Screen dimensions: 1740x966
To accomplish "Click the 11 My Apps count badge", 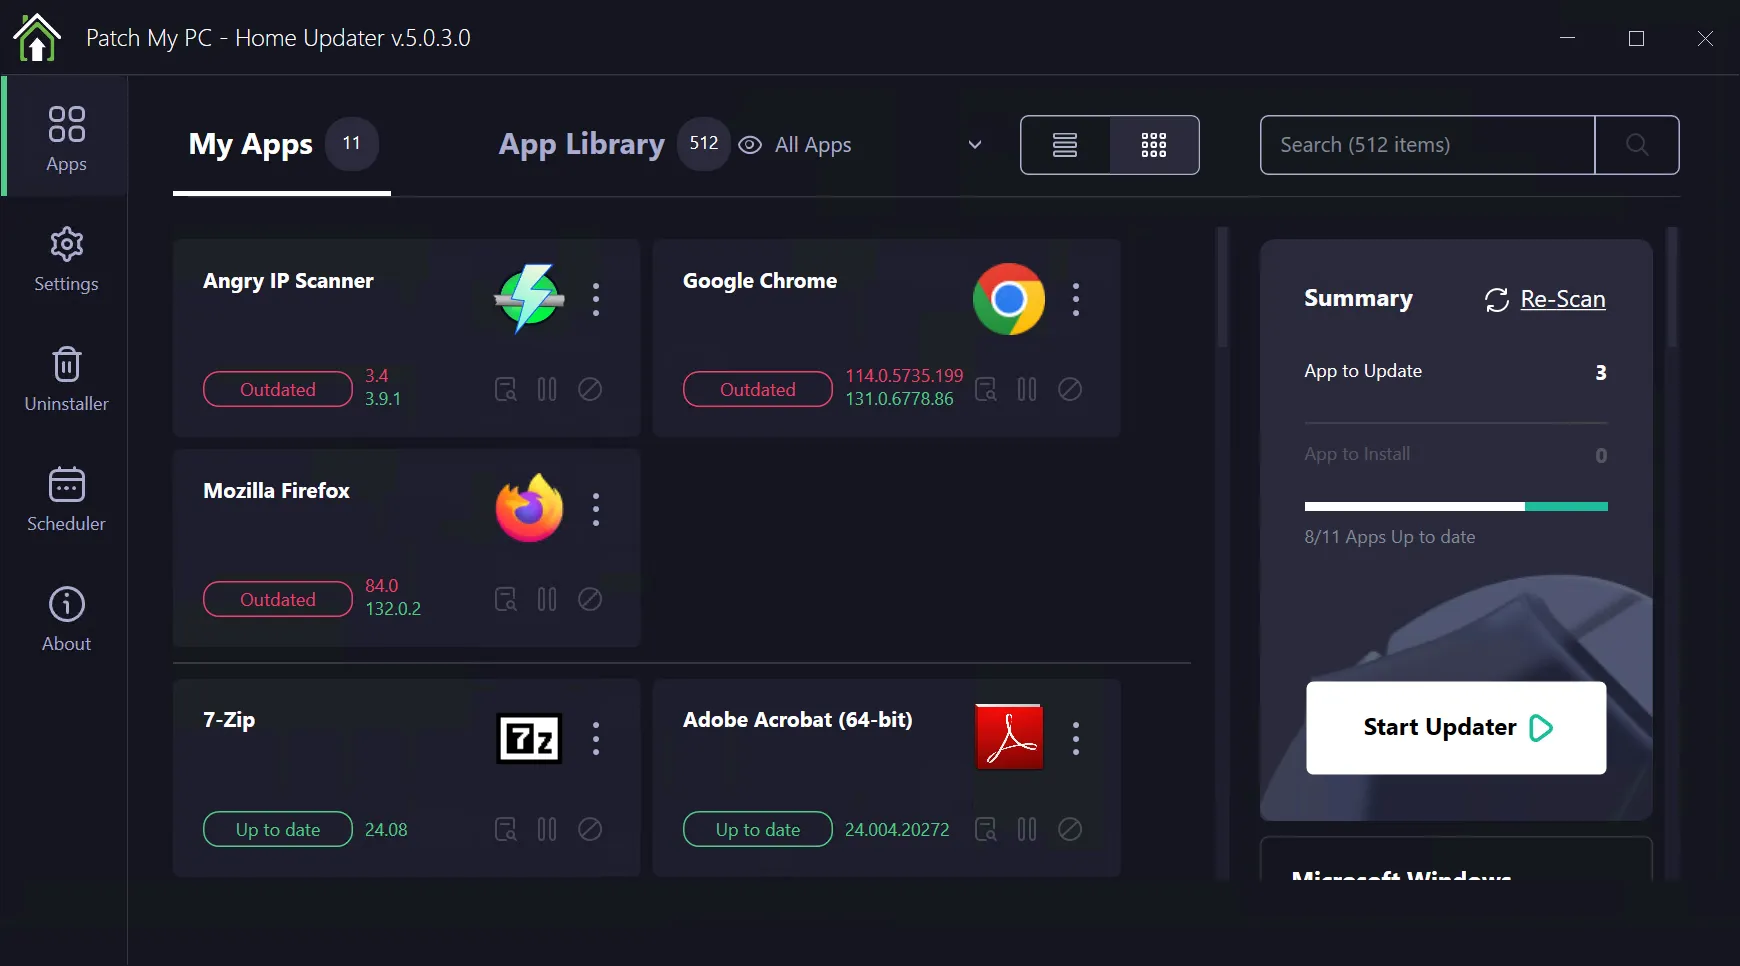I will [x=352, y=144].
